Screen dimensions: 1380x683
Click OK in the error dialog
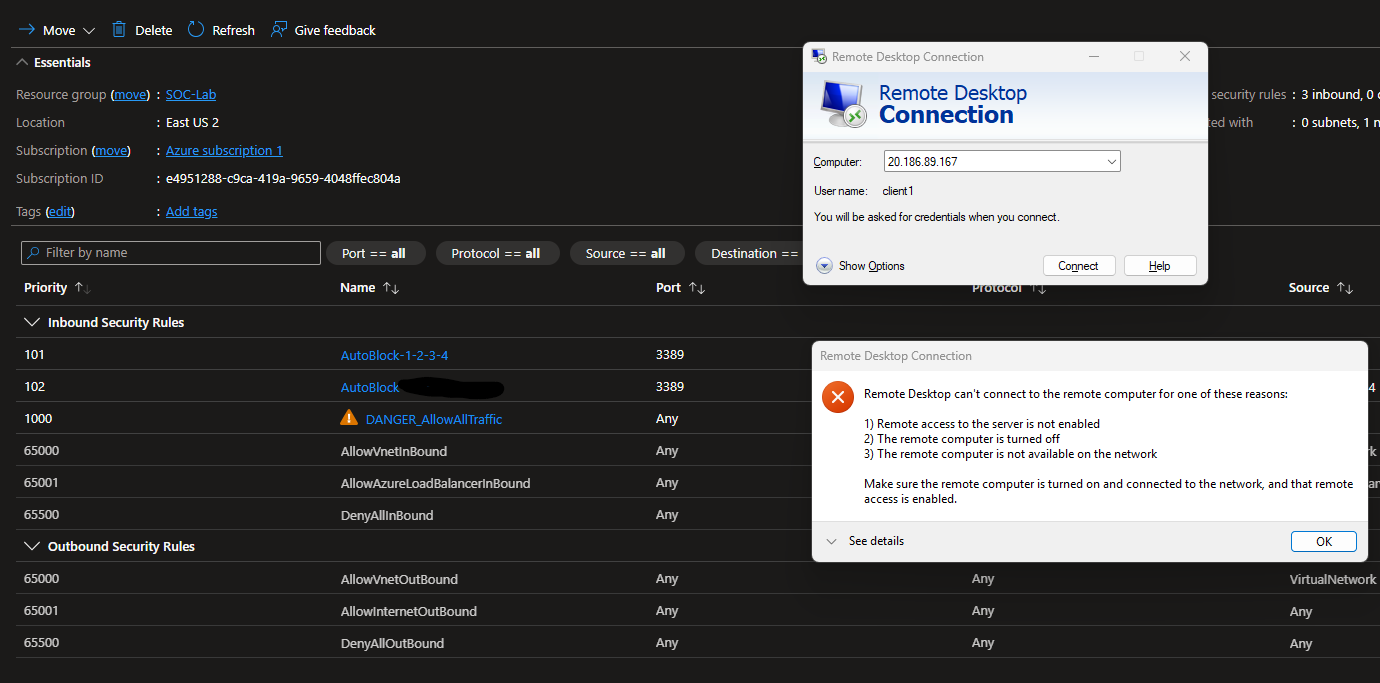(1323, 541)
